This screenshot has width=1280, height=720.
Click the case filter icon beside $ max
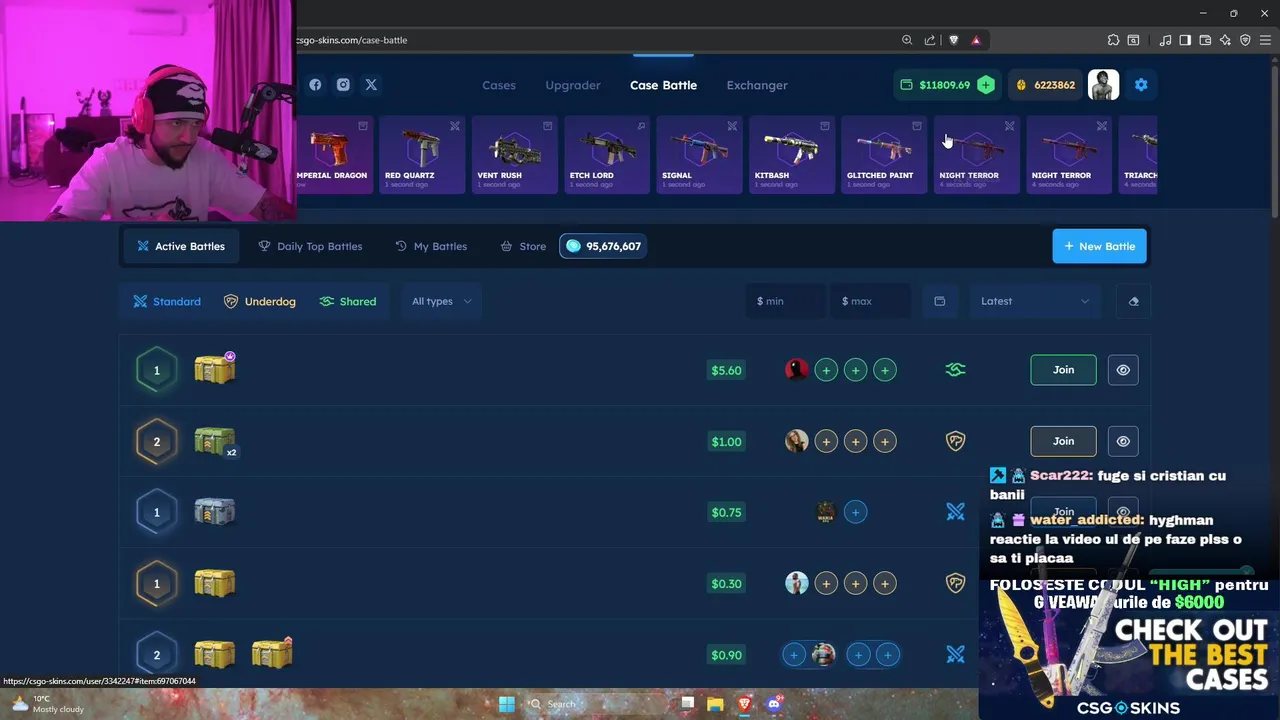coord(939,301)
